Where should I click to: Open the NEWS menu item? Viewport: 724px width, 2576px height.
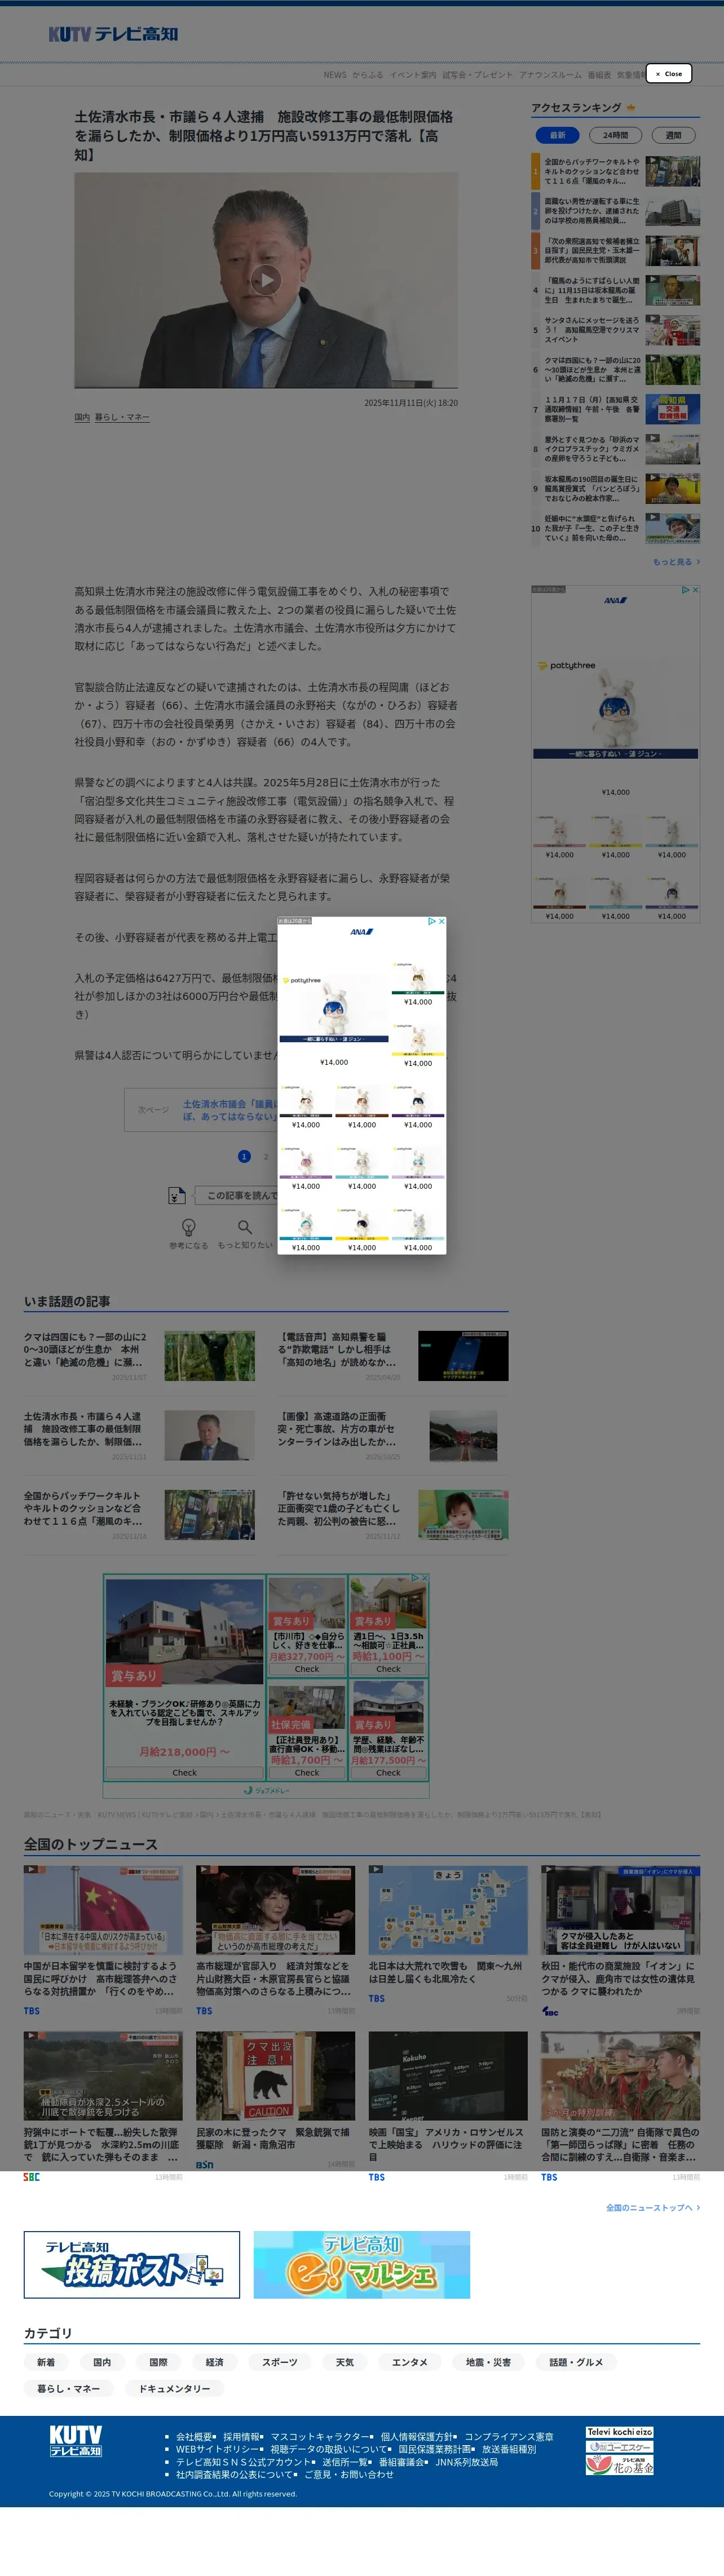point(335,75)
